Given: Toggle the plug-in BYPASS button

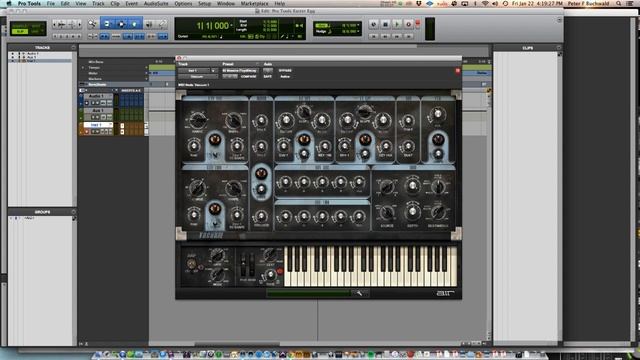Looking at the screenshot, I should click(285, 70).
